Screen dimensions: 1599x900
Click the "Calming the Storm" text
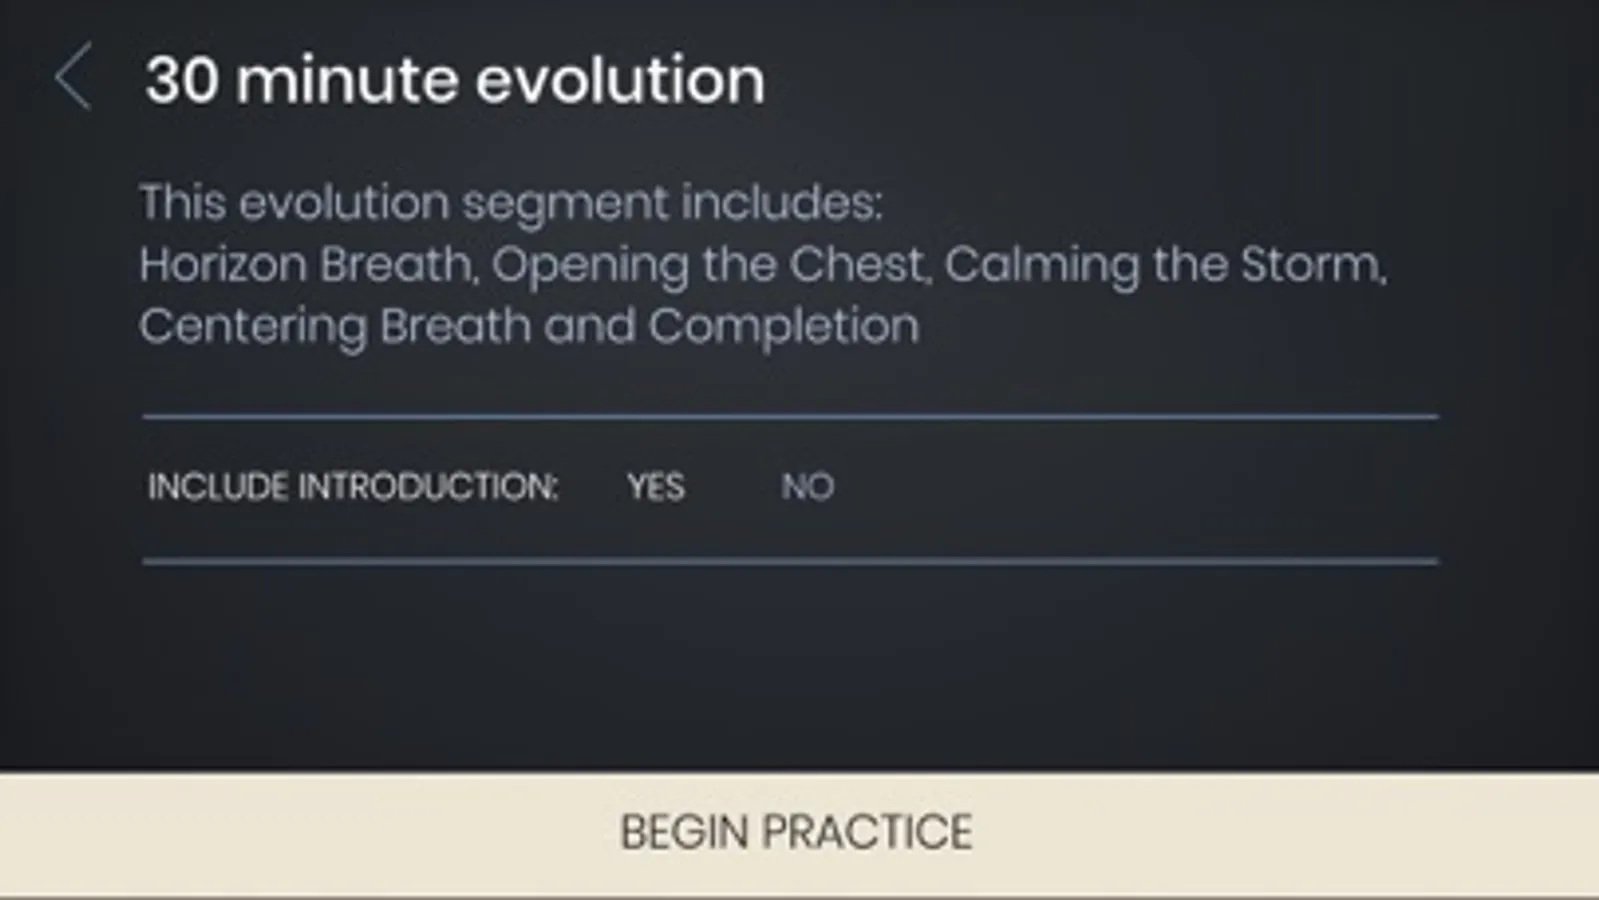point(1164,265)
